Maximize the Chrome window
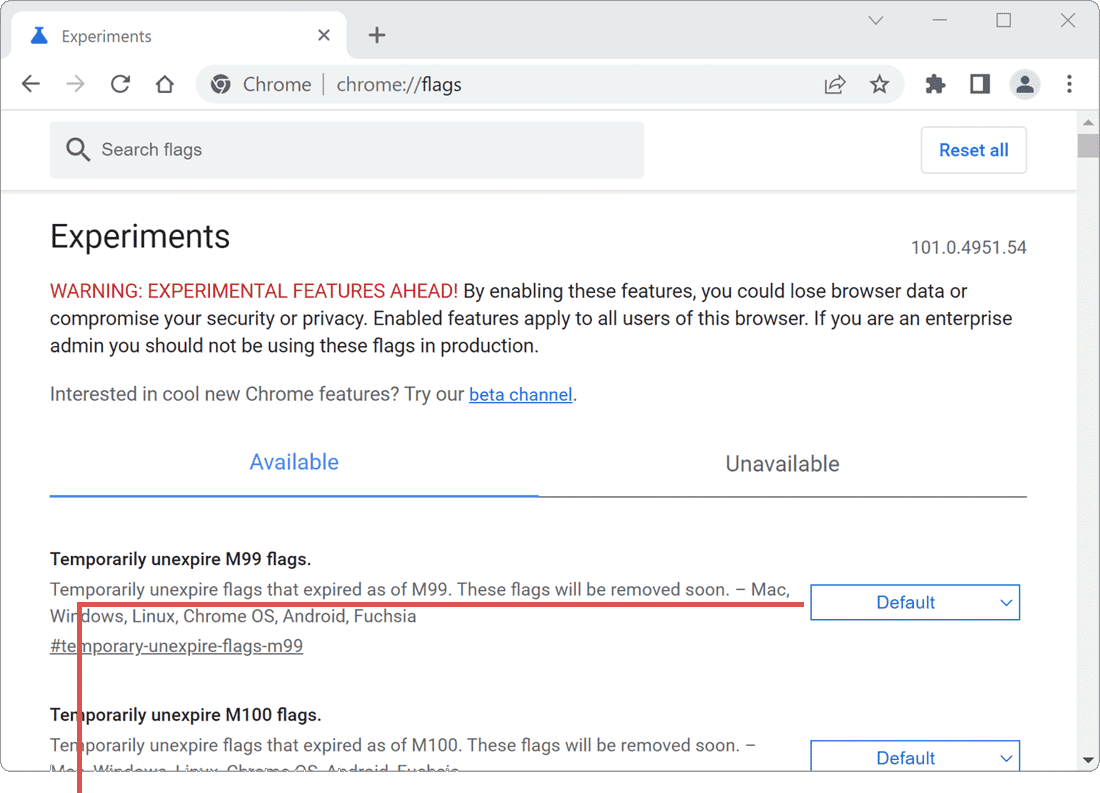Image resolution: width=1100 pixels, height=793 pixels. (1003, 20)
